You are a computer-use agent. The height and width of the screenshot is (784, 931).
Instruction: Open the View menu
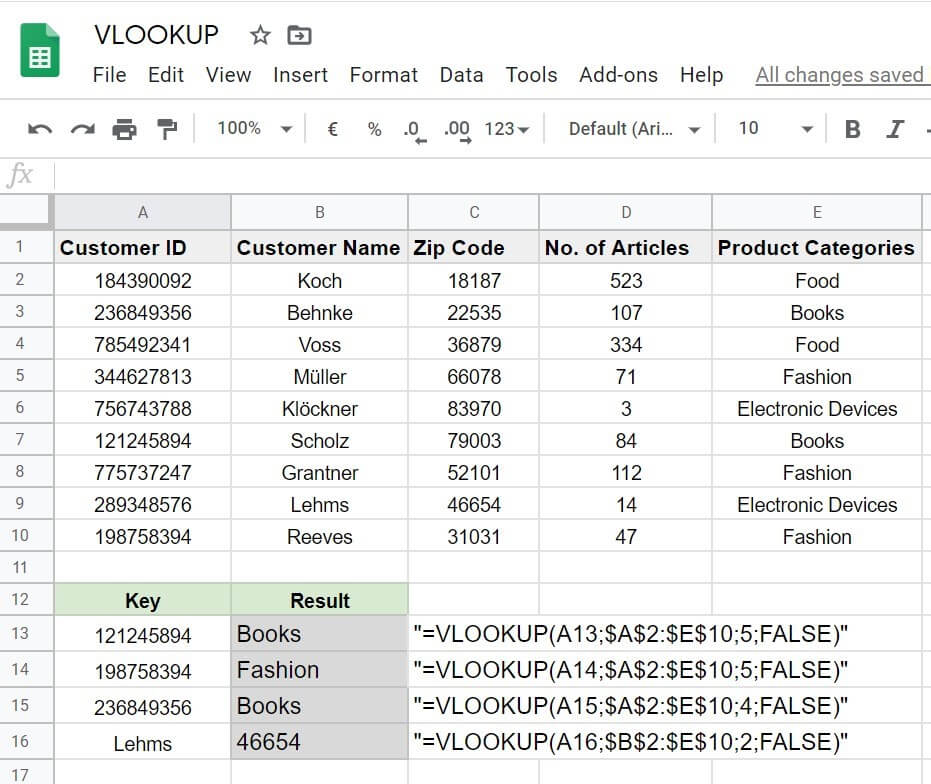229,75
